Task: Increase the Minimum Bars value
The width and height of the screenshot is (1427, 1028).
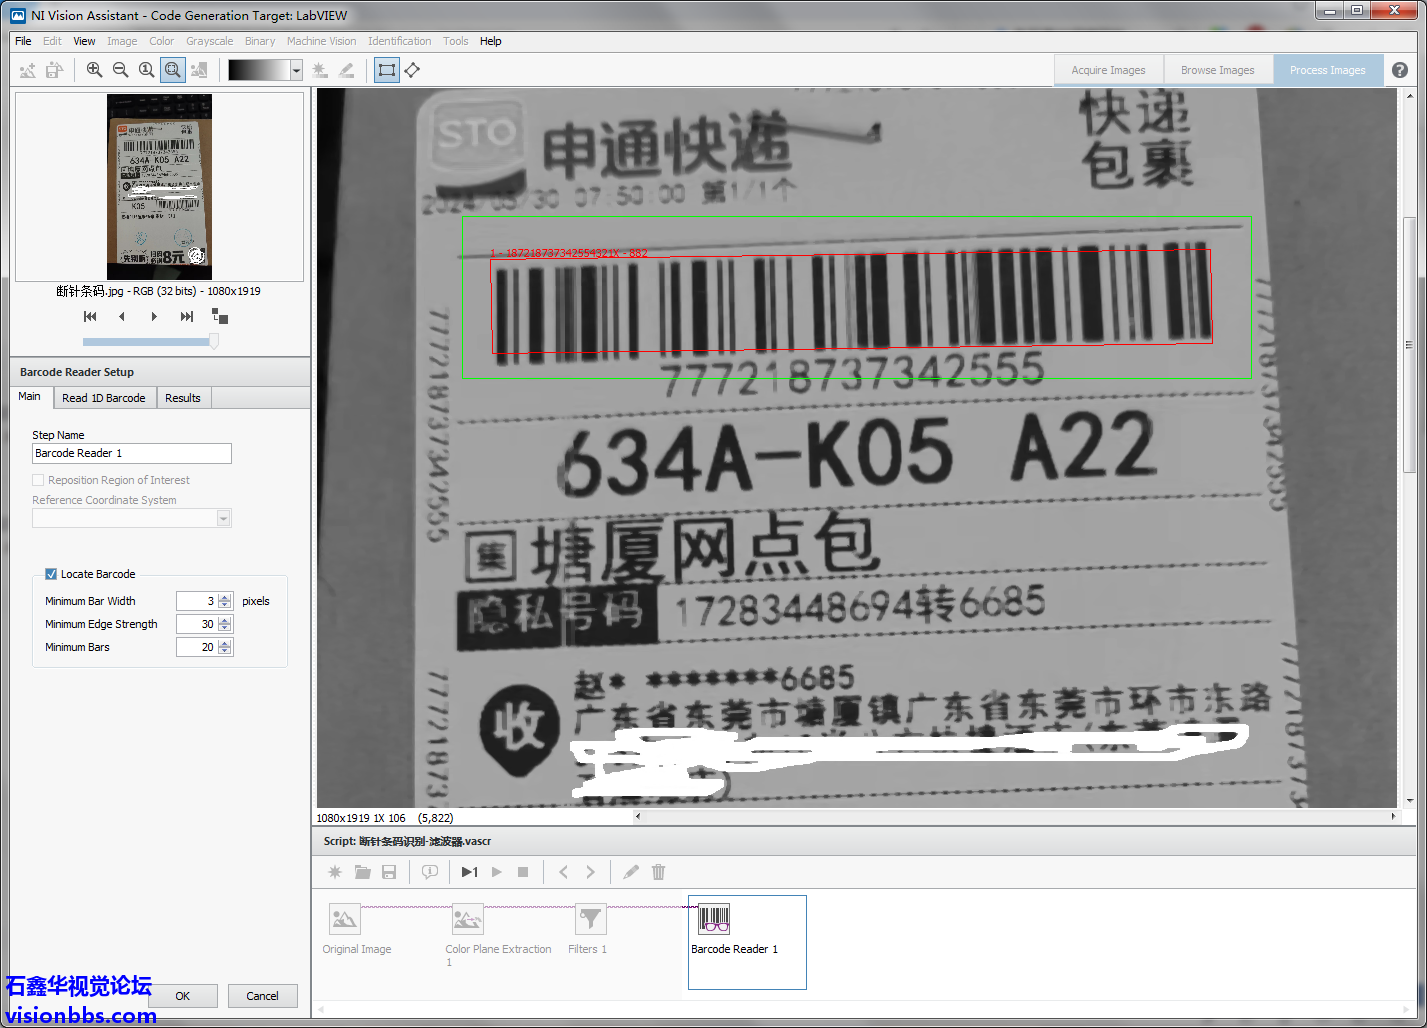Action: (225, 643)
